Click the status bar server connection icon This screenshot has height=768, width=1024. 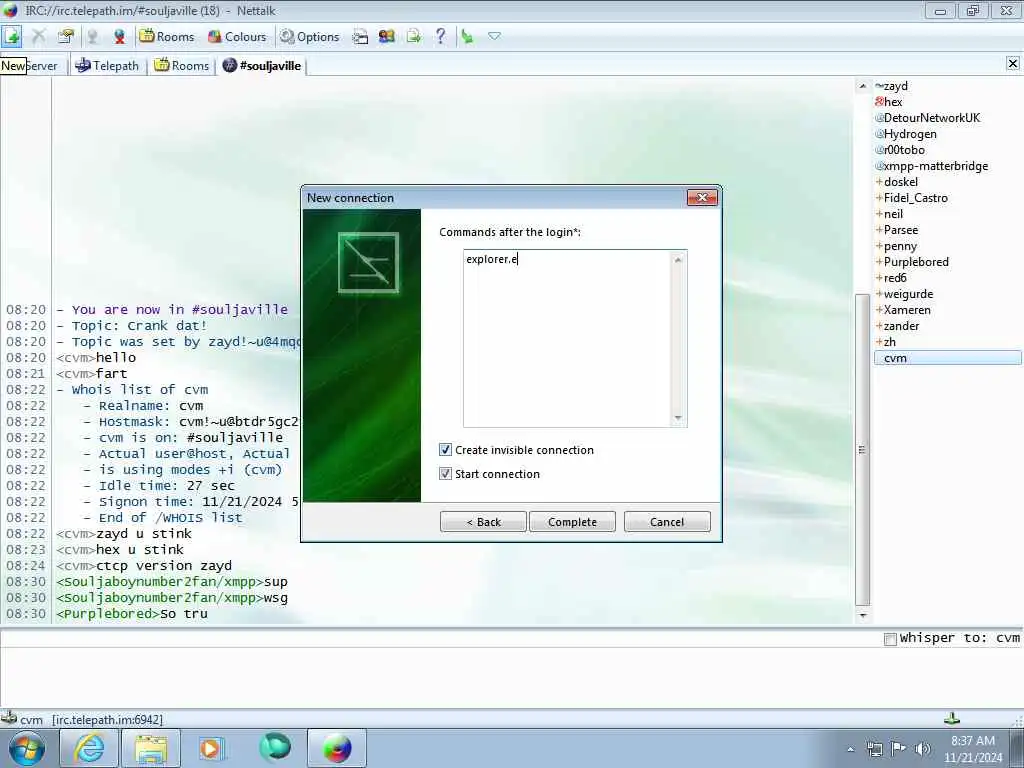coord(9,718)
